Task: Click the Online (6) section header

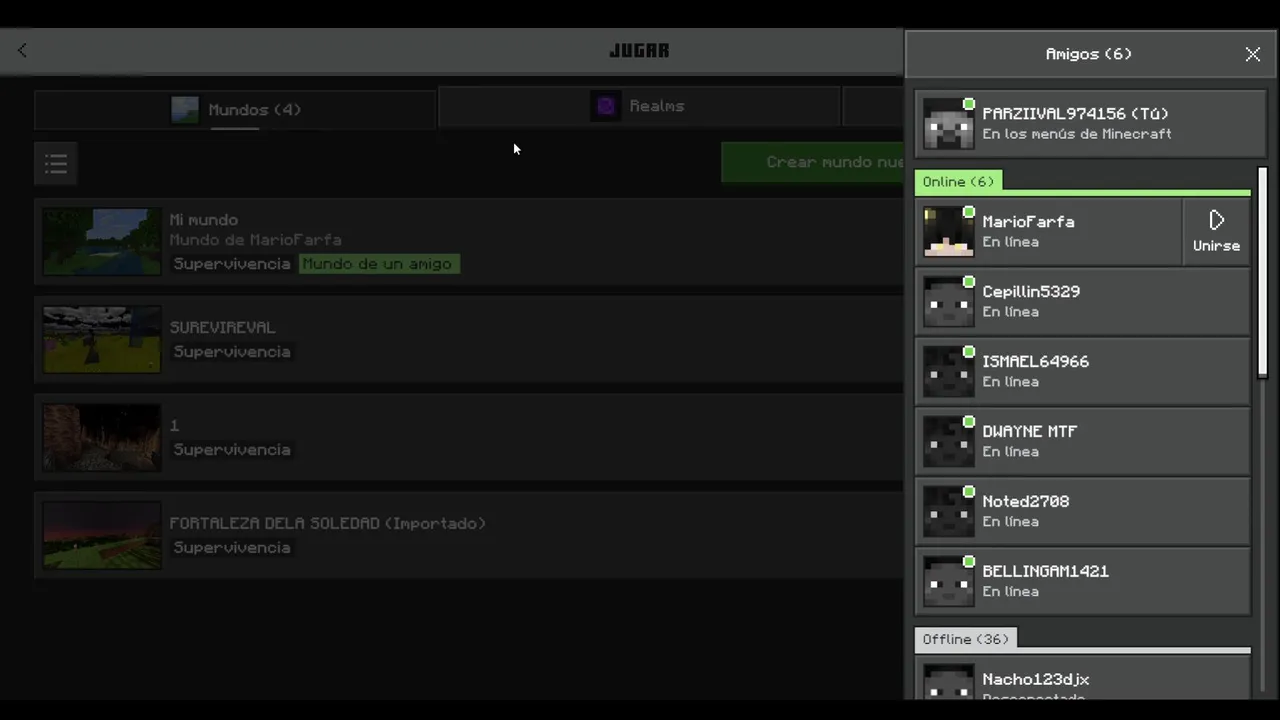Action: click(x=958, y=181)
